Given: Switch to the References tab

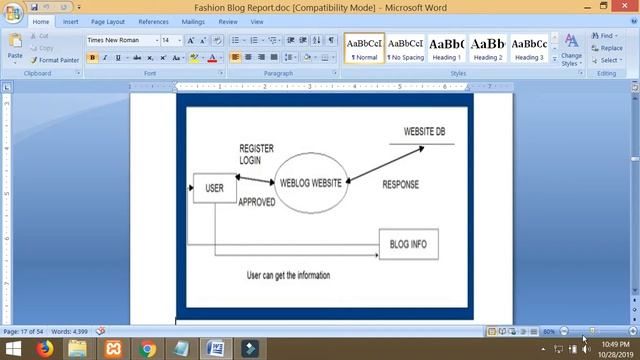Looking at the screenshot, I should (x=153, y=22).
